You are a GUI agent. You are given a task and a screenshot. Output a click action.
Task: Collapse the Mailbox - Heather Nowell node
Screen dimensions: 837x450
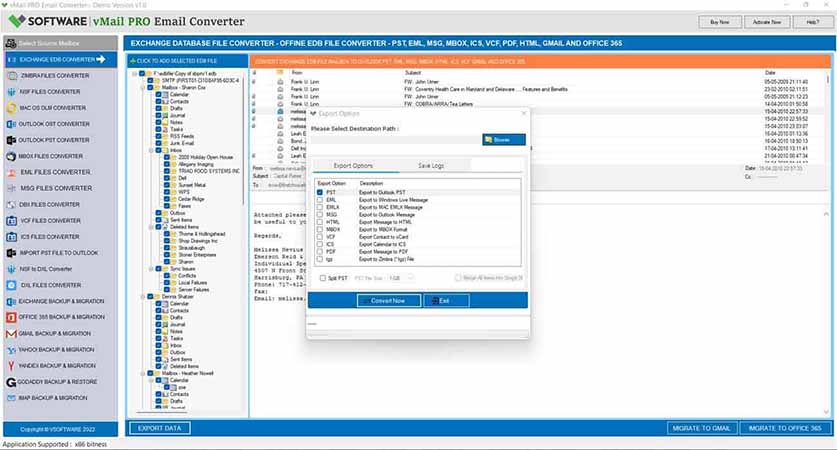[x=143, y=373]
